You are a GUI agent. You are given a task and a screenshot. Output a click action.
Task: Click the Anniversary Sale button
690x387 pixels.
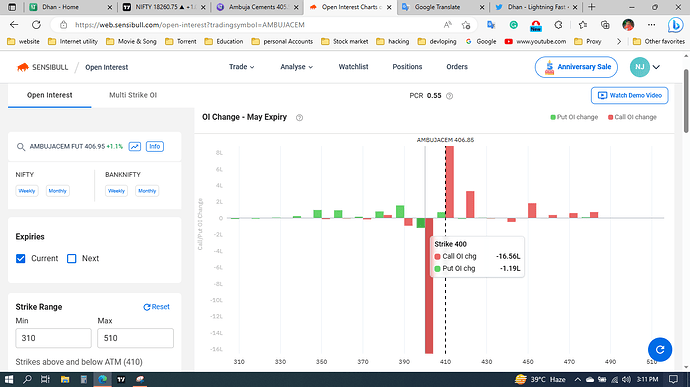coord(576,67)
